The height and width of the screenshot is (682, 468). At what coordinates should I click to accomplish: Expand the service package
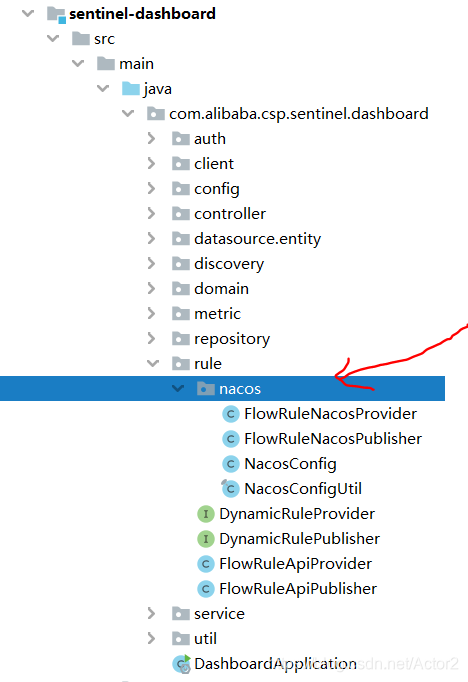pyautogui.click(x=151, y=614)
